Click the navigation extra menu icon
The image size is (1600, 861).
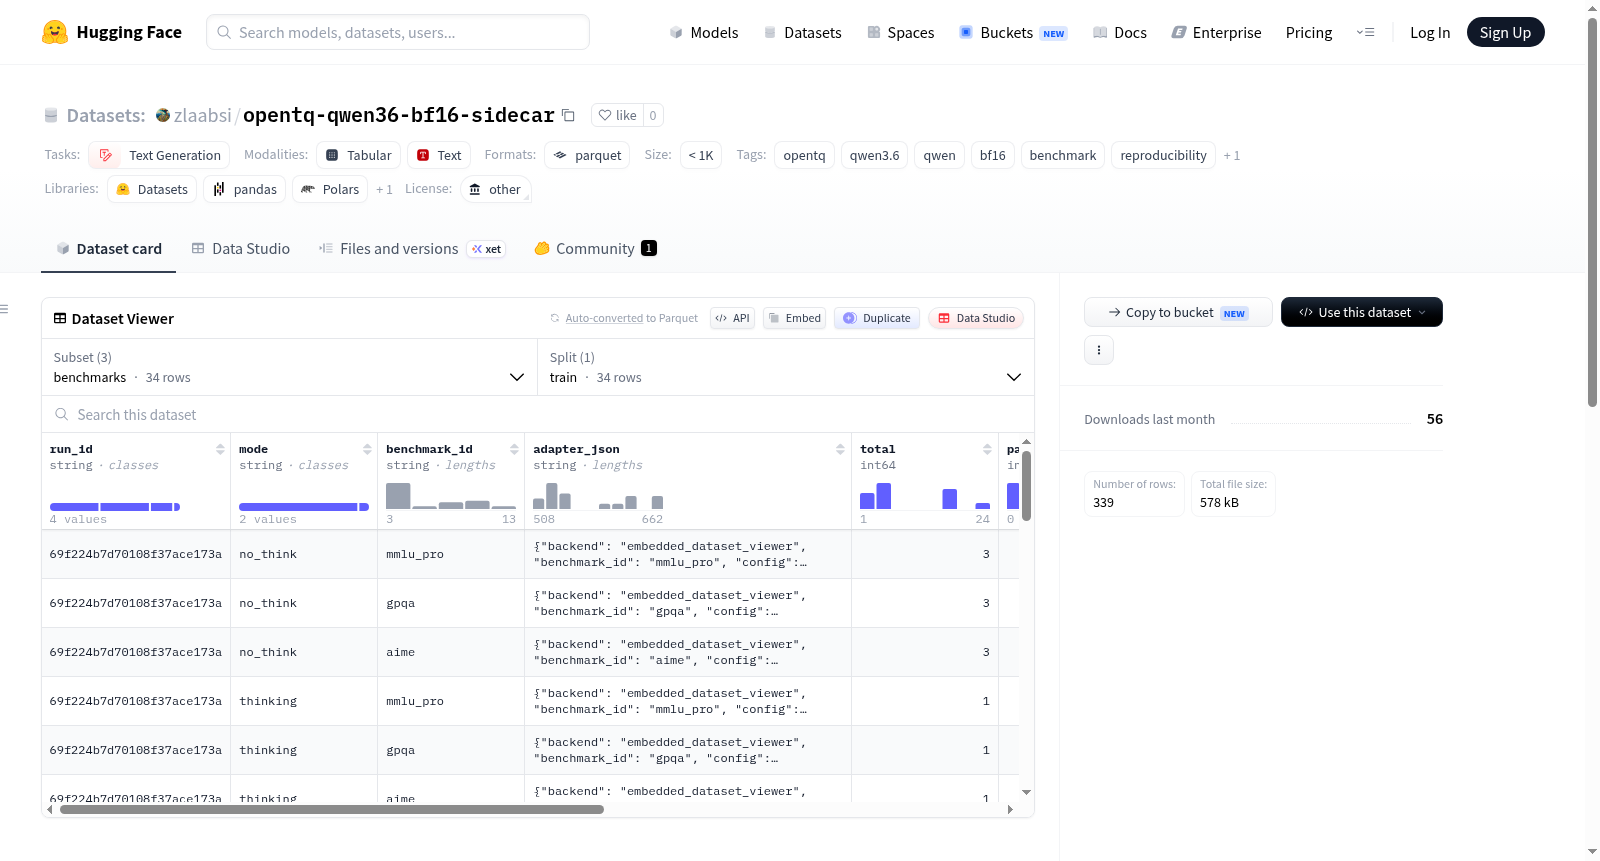1365,32
